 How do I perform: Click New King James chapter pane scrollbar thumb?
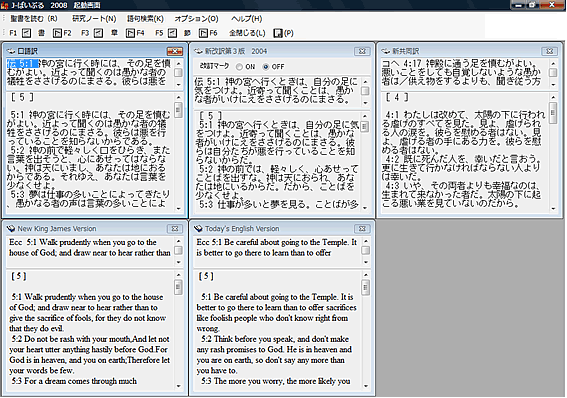point(179,288)
